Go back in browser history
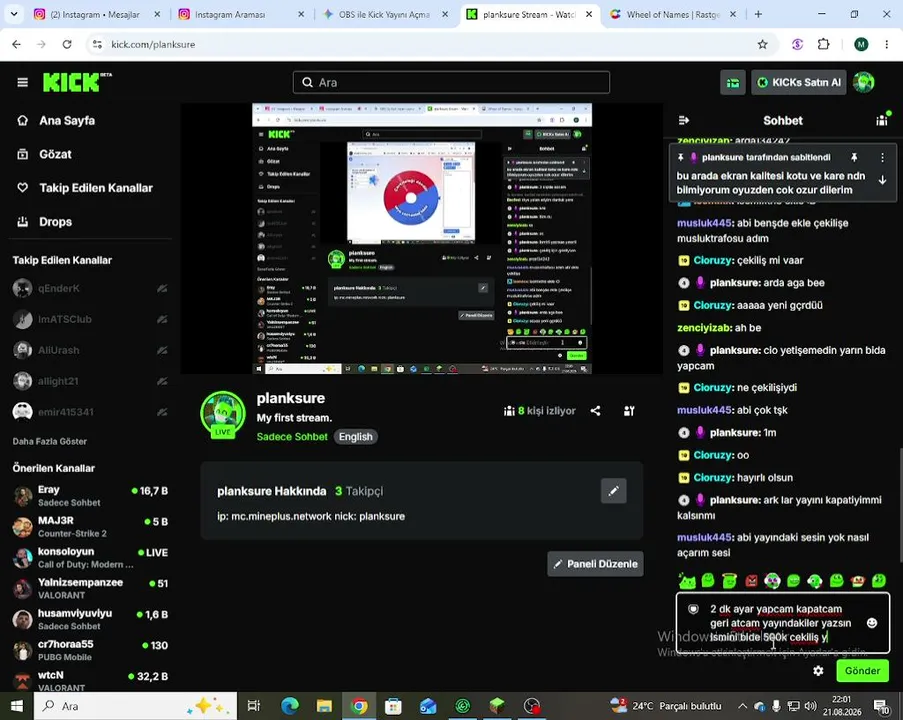Viewport: 903px width, 720px height. (16, 44)
